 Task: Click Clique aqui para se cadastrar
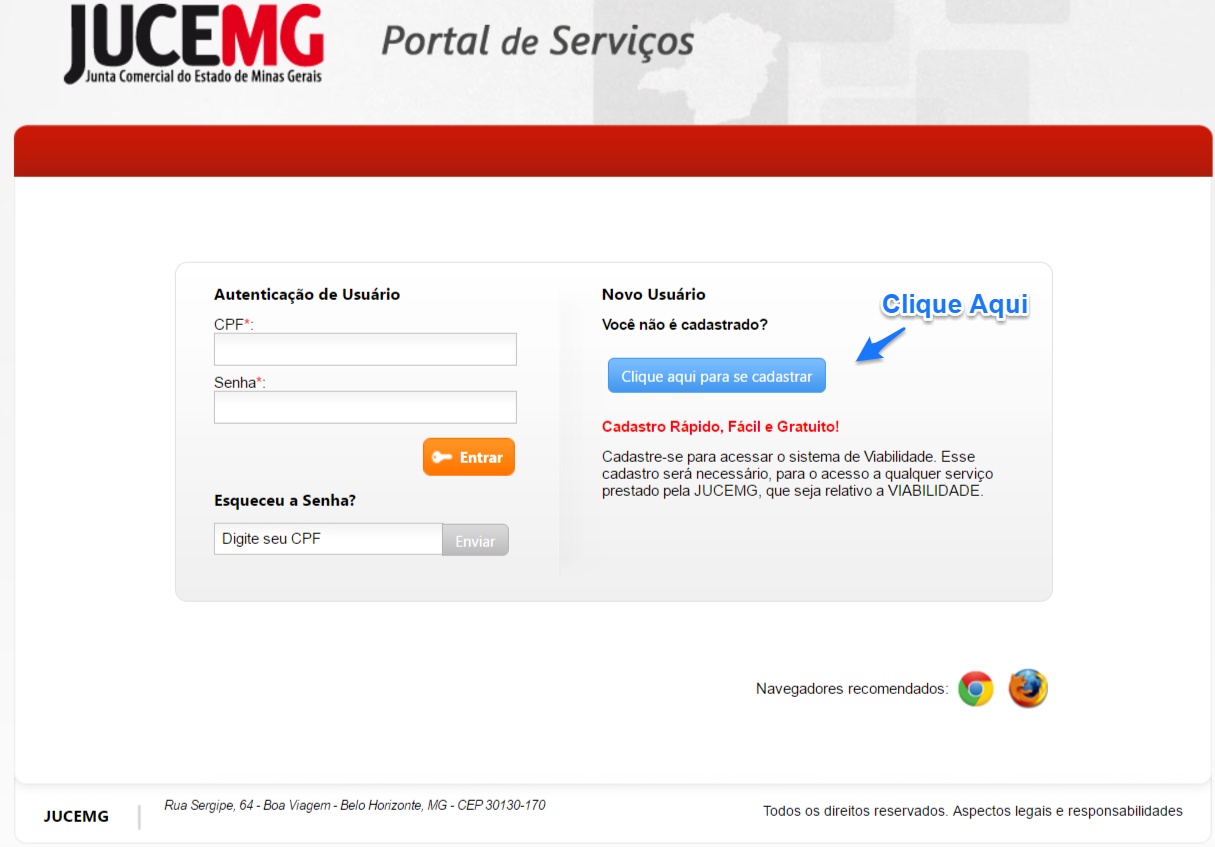[x=716, y=375]
